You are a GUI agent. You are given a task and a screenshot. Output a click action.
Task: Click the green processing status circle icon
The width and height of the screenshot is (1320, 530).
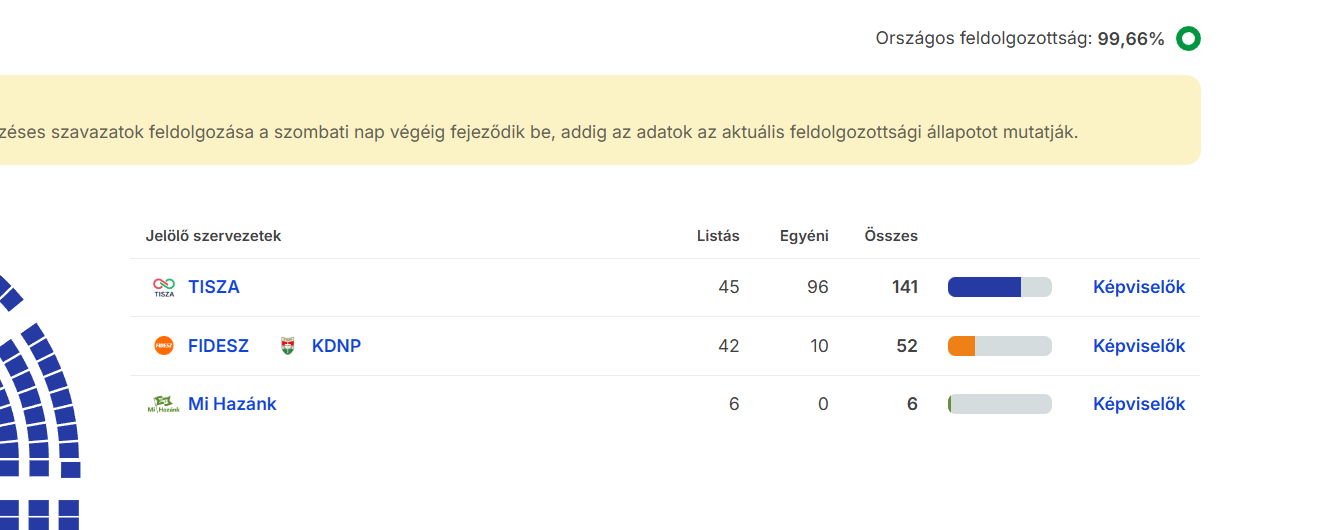[1188, 39]
